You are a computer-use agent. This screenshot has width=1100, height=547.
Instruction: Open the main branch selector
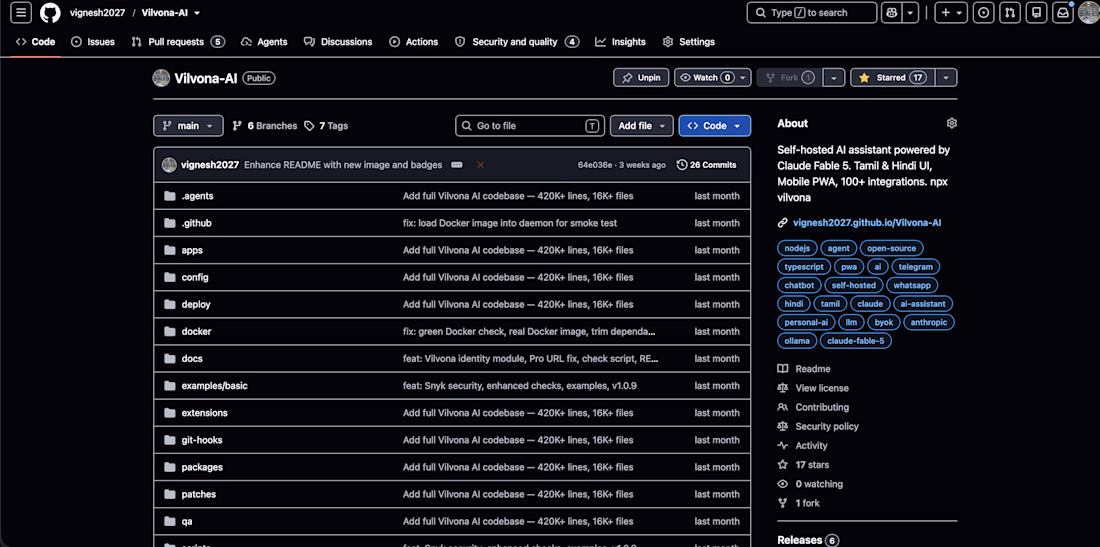pyautogui.click(x=188, y=126)
